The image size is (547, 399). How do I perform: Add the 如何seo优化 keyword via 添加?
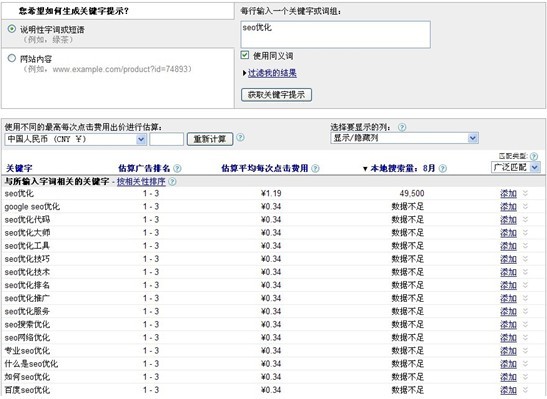click(508, 377)
